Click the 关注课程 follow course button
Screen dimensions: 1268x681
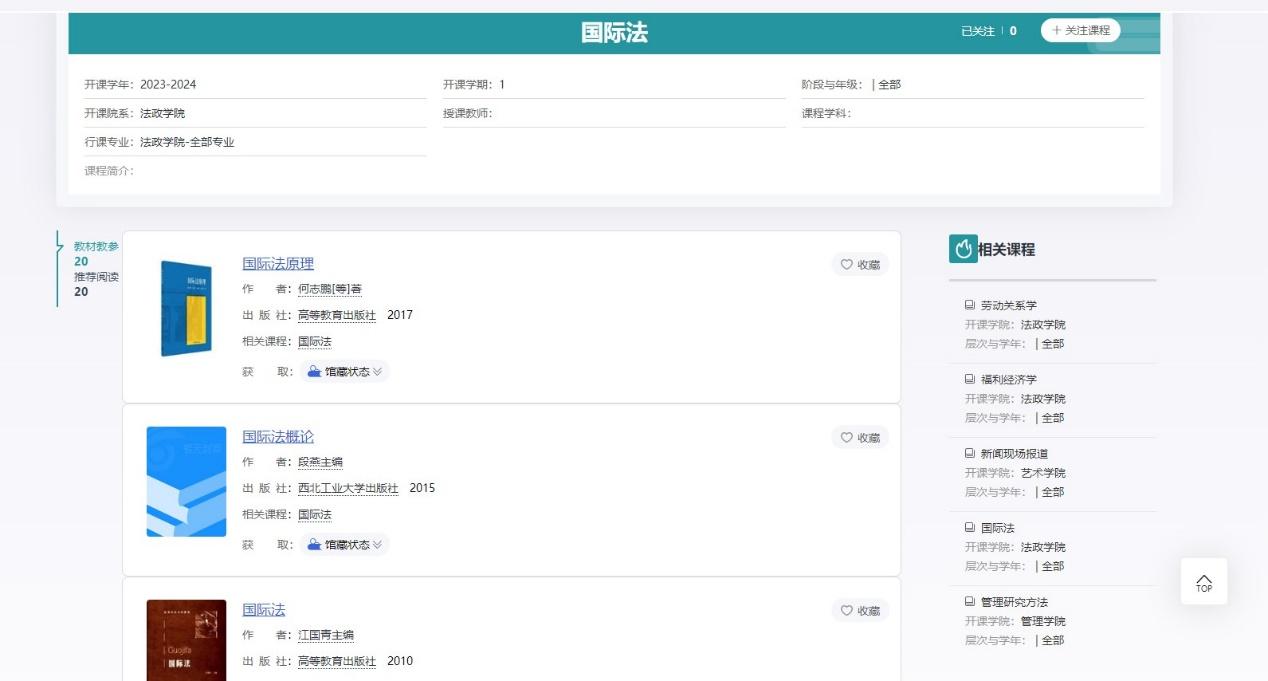click(x=1080, y=31)
